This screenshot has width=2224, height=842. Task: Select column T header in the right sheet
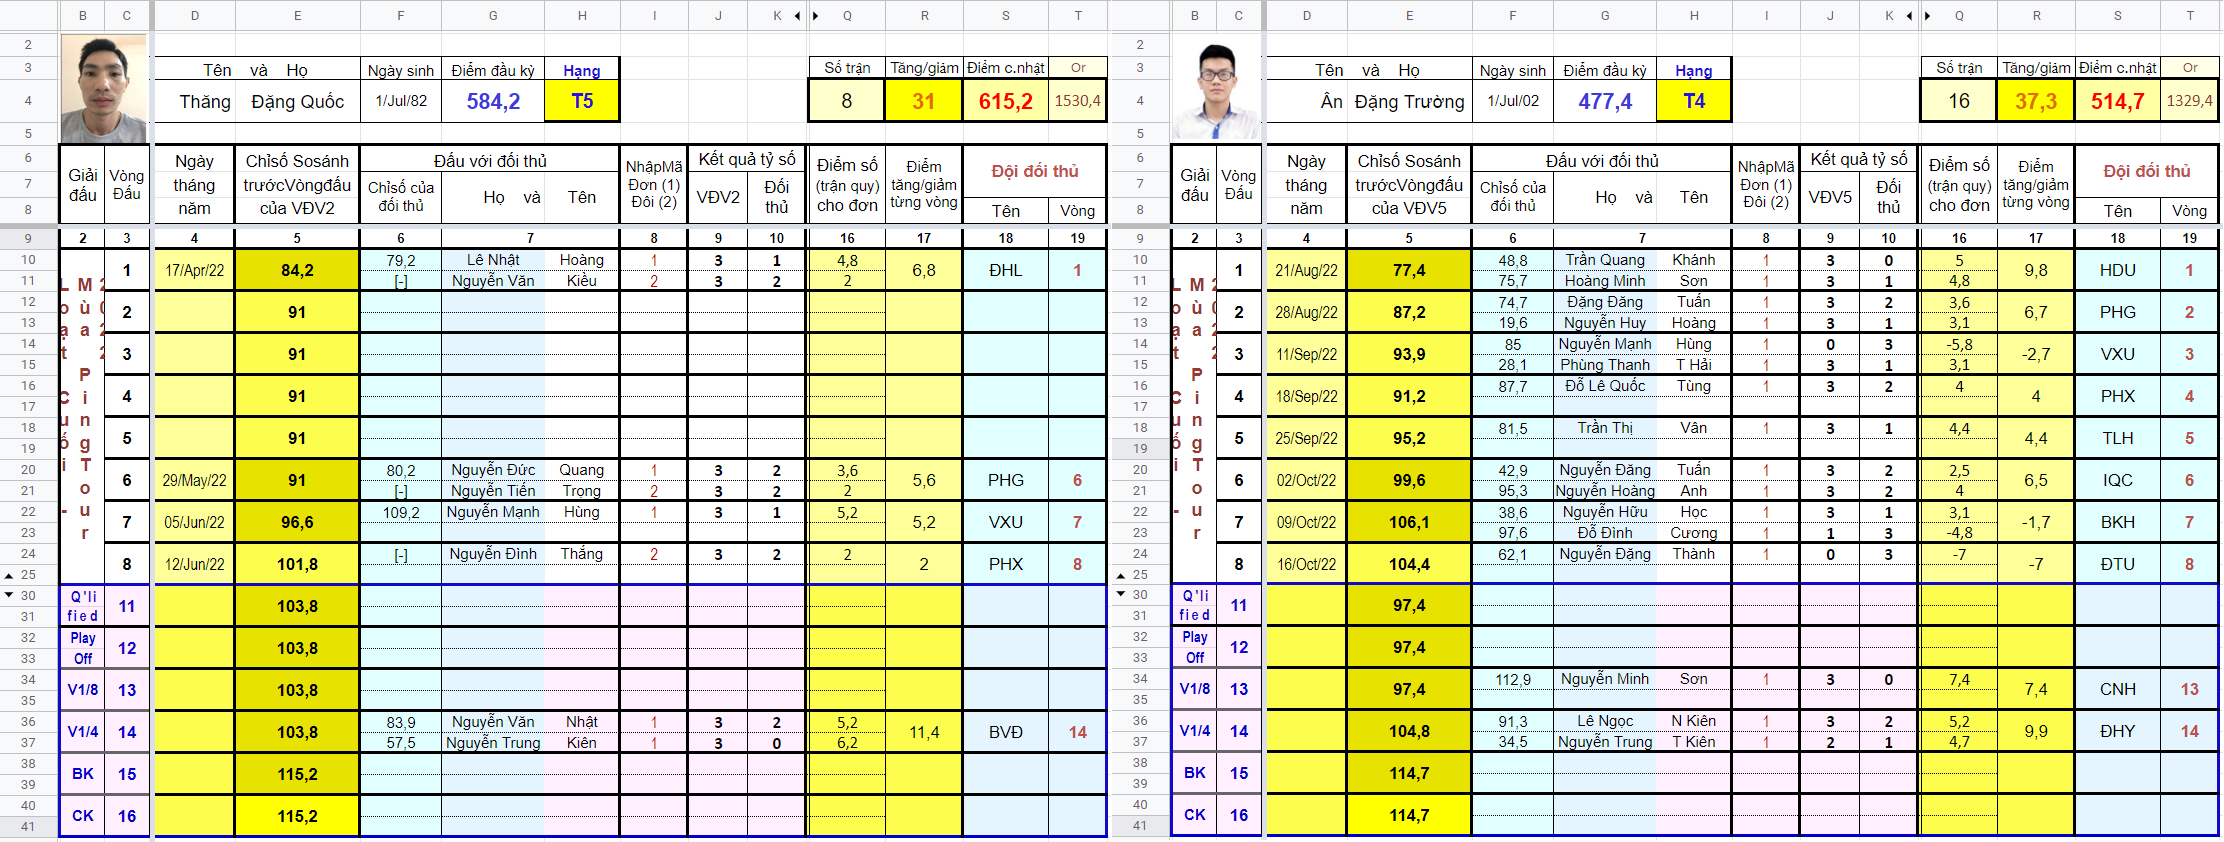[2190, 16]
